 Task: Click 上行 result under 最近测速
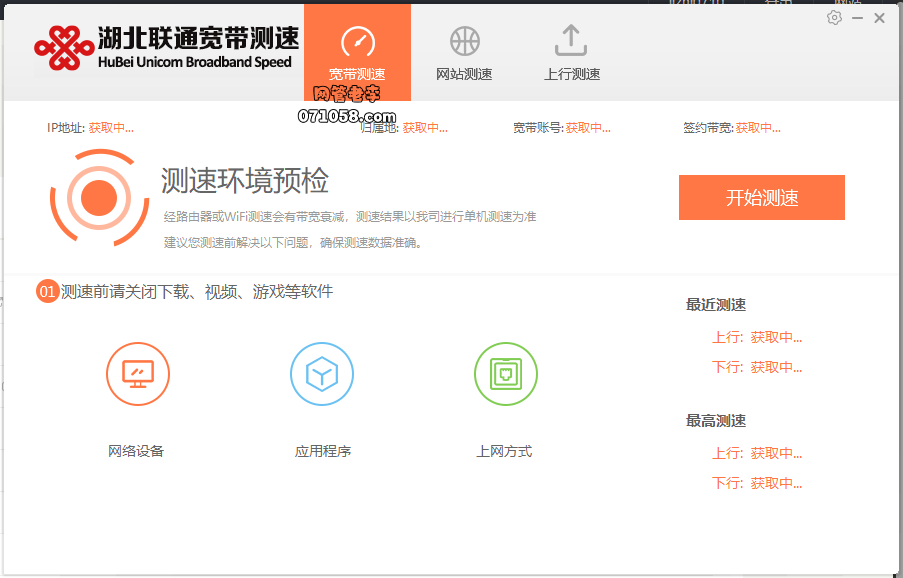(x=757, y=338)
